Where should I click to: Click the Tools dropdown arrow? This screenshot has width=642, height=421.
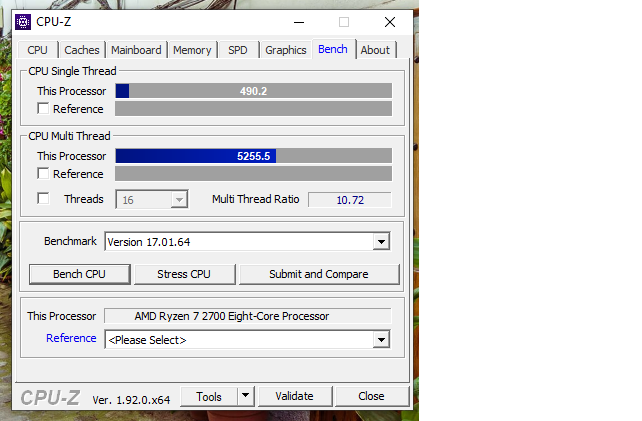coord(246,396)
